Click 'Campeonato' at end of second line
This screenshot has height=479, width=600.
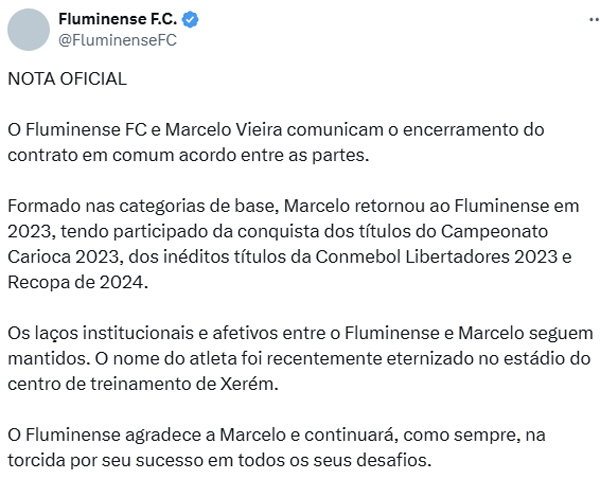(494, 232)
